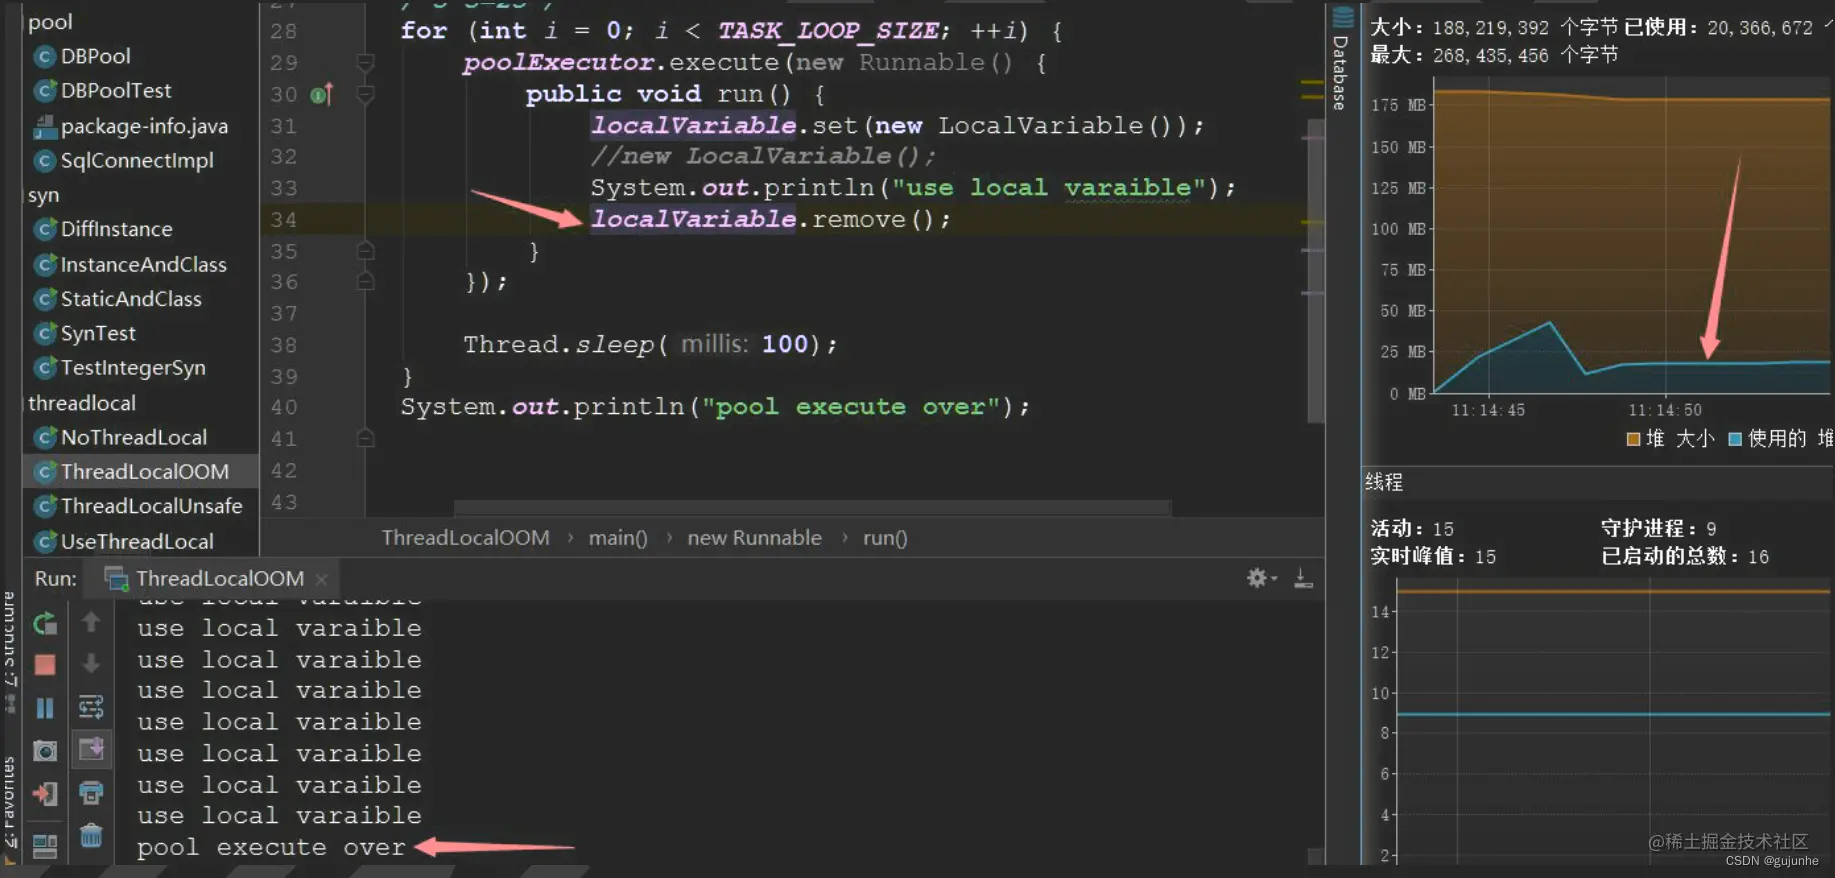Click the editor vertical scrollbar thumb

coord(1315,270)
